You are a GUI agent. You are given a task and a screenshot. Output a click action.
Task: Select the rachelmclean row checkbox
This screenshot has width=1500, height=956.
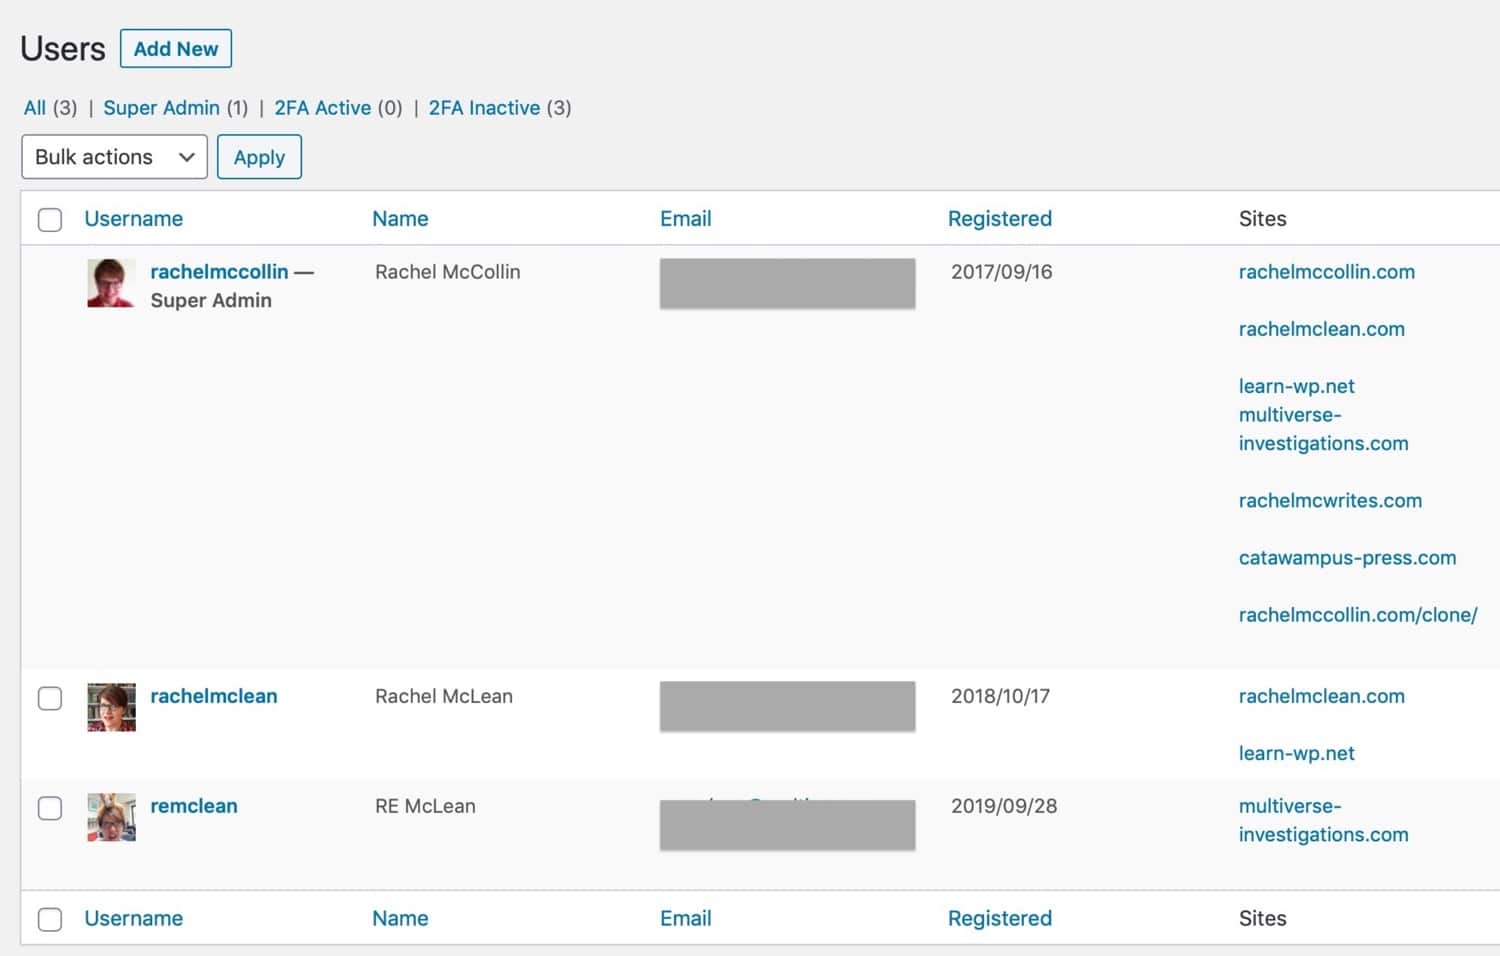click(x=50, y=698)
